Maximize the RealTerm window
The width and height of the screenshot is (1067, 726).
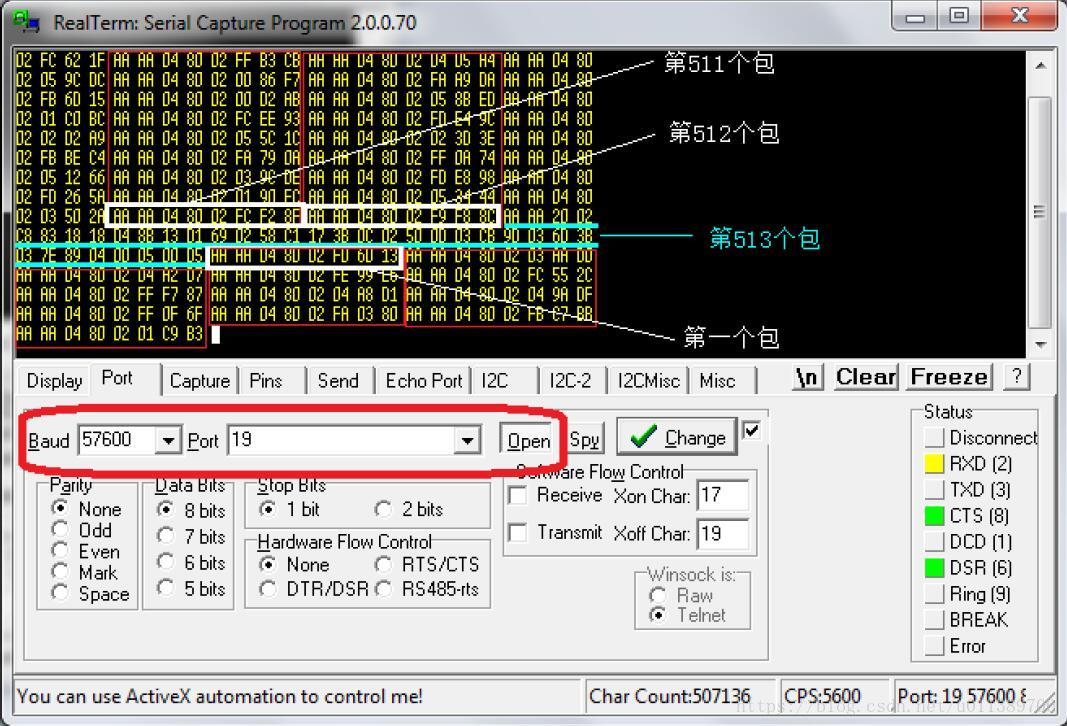coord(959,16)
